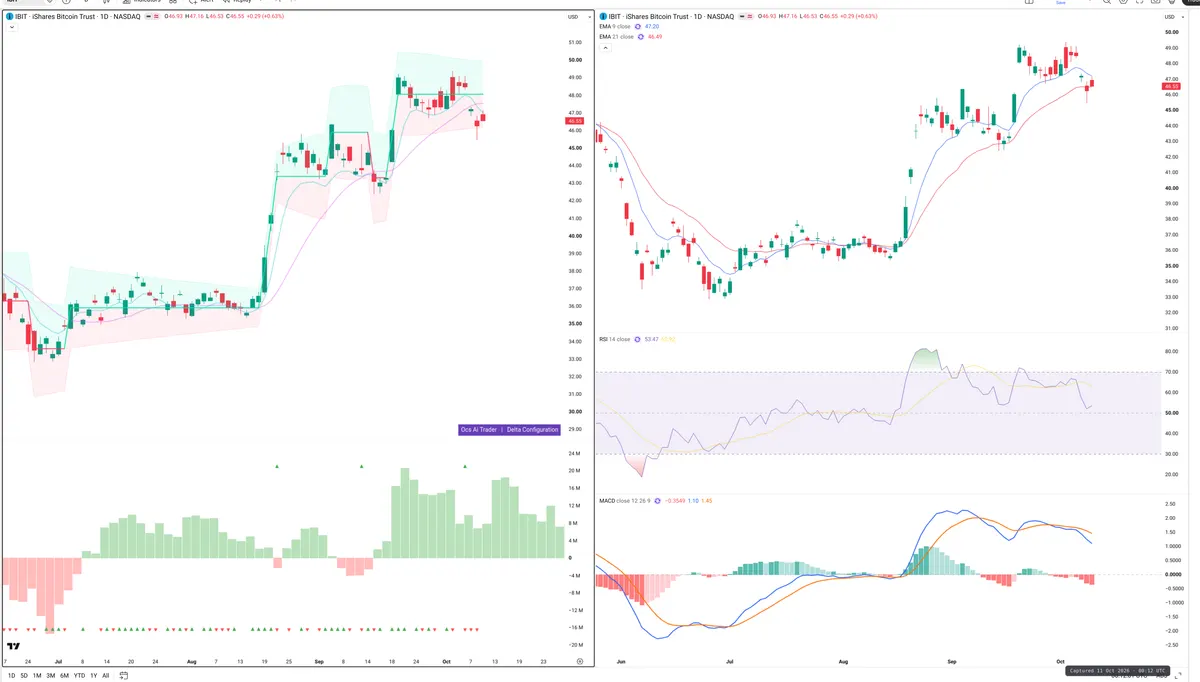
Task: Click the MACD indicator status icon
Action: pos(657,501)
